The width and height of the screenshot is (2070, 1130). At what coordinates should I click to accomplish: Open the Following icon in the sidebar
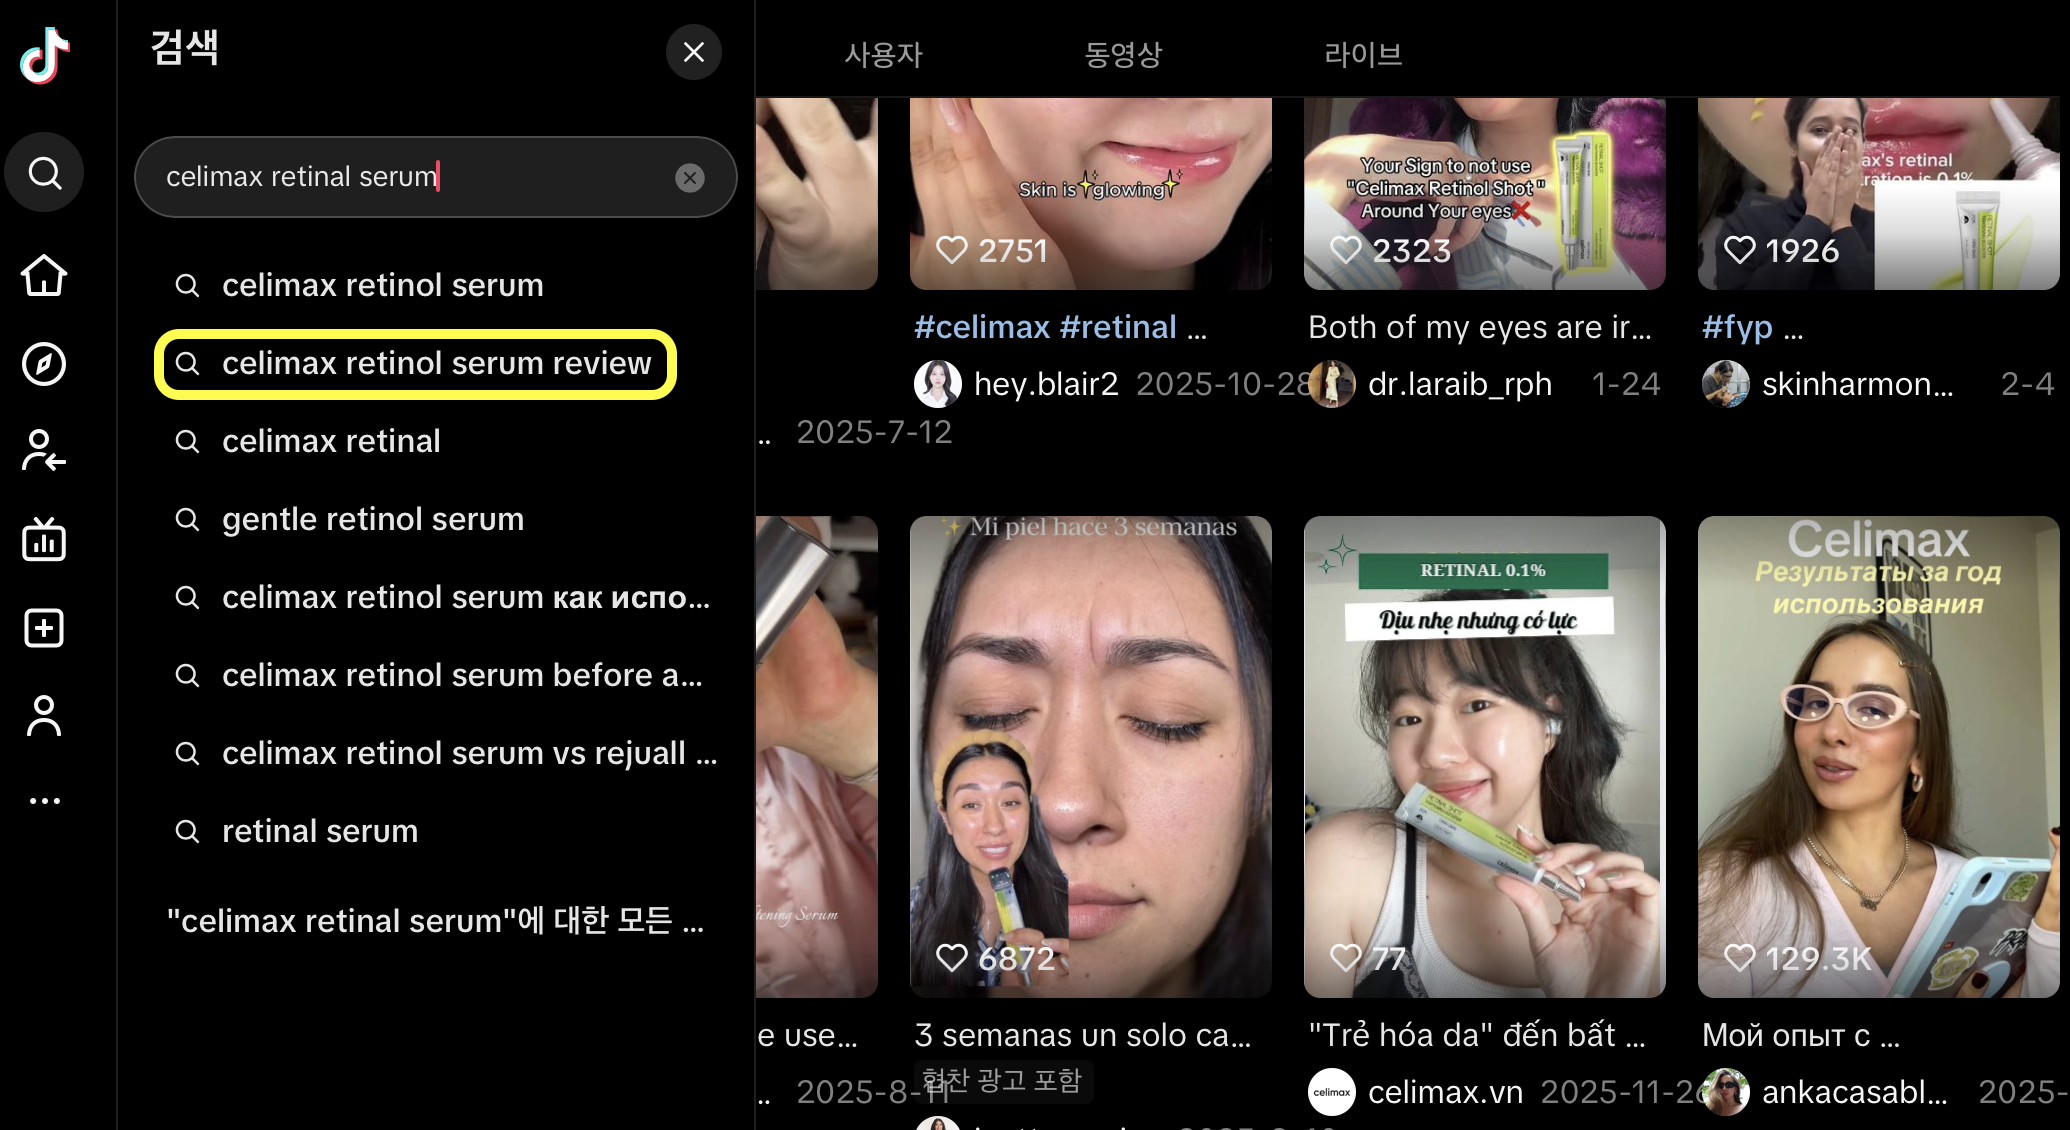pos(44,451)
